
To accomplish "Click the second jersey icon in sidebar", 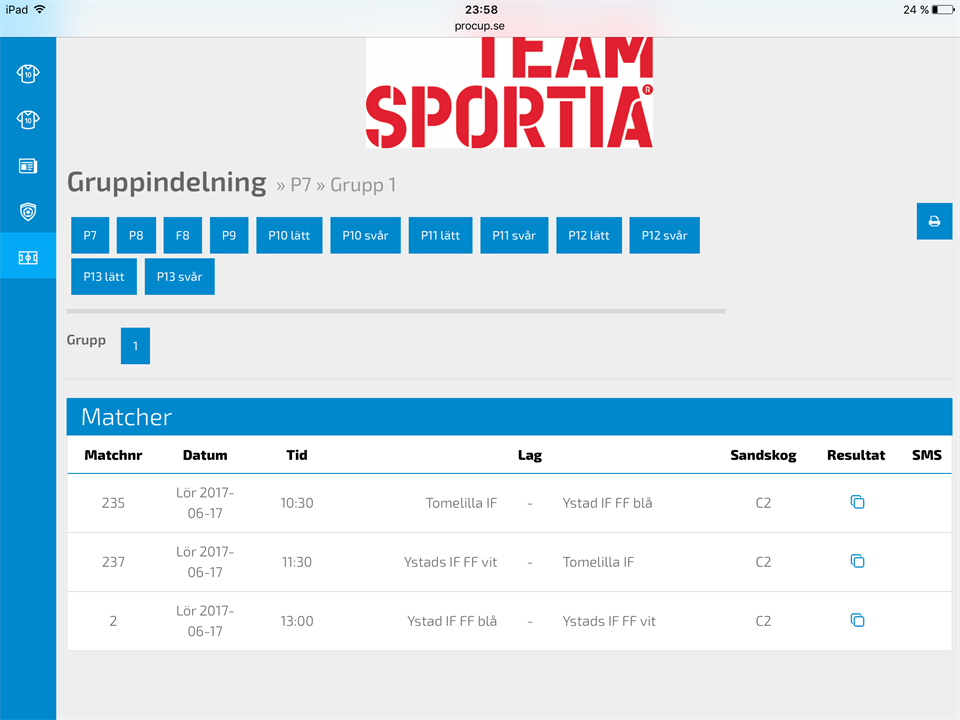I will coord(28,119).
